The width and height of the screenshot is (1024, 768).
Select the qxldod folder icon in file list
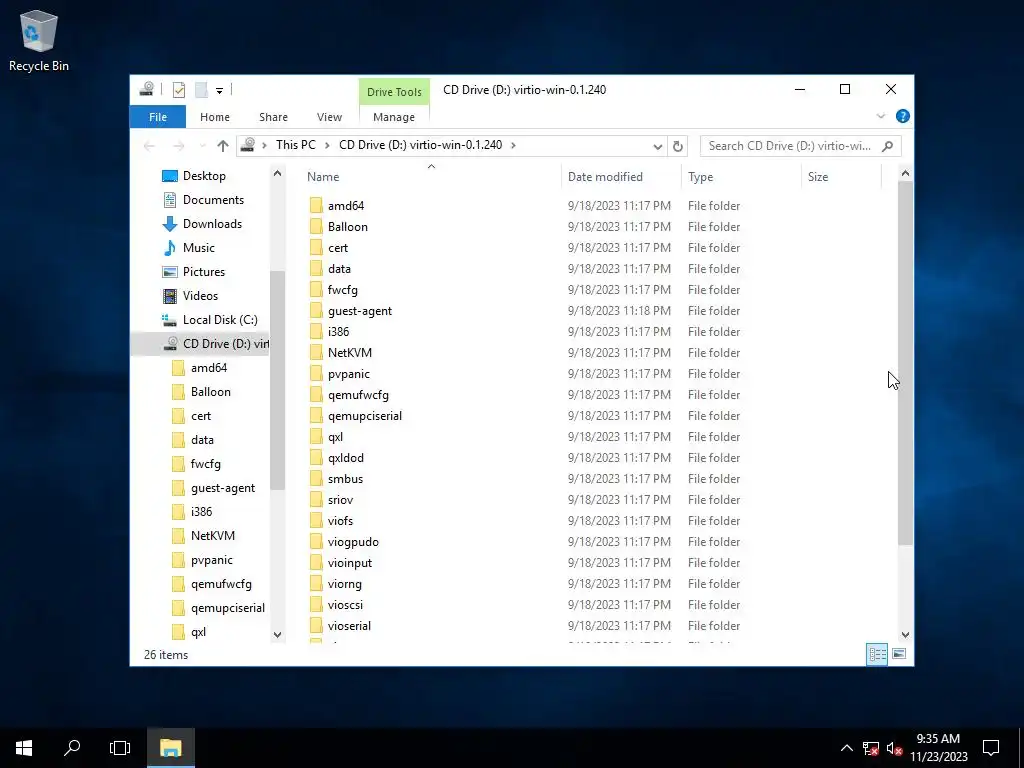click(x=316, y=458)
